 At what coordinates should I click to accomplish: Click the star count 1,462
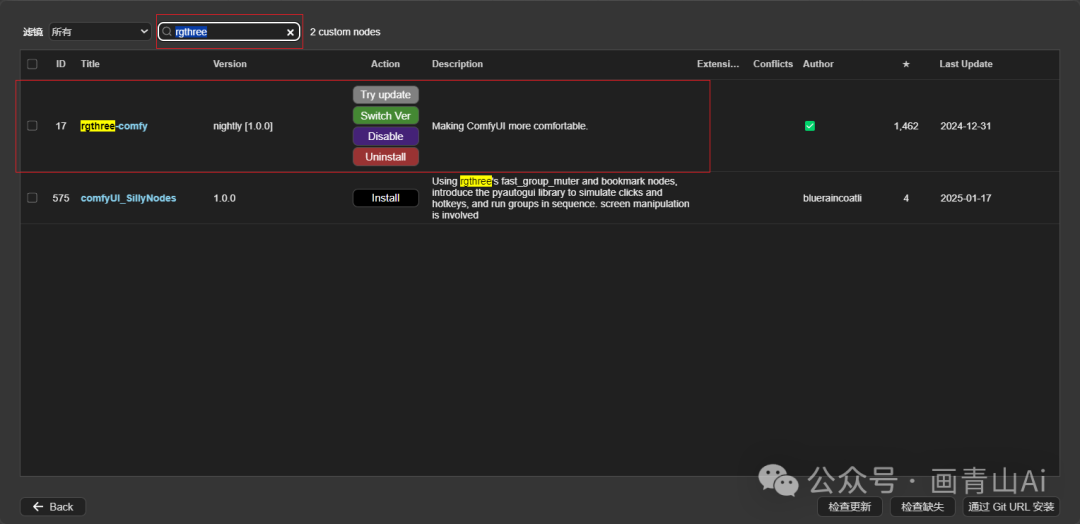coord(906,126)
